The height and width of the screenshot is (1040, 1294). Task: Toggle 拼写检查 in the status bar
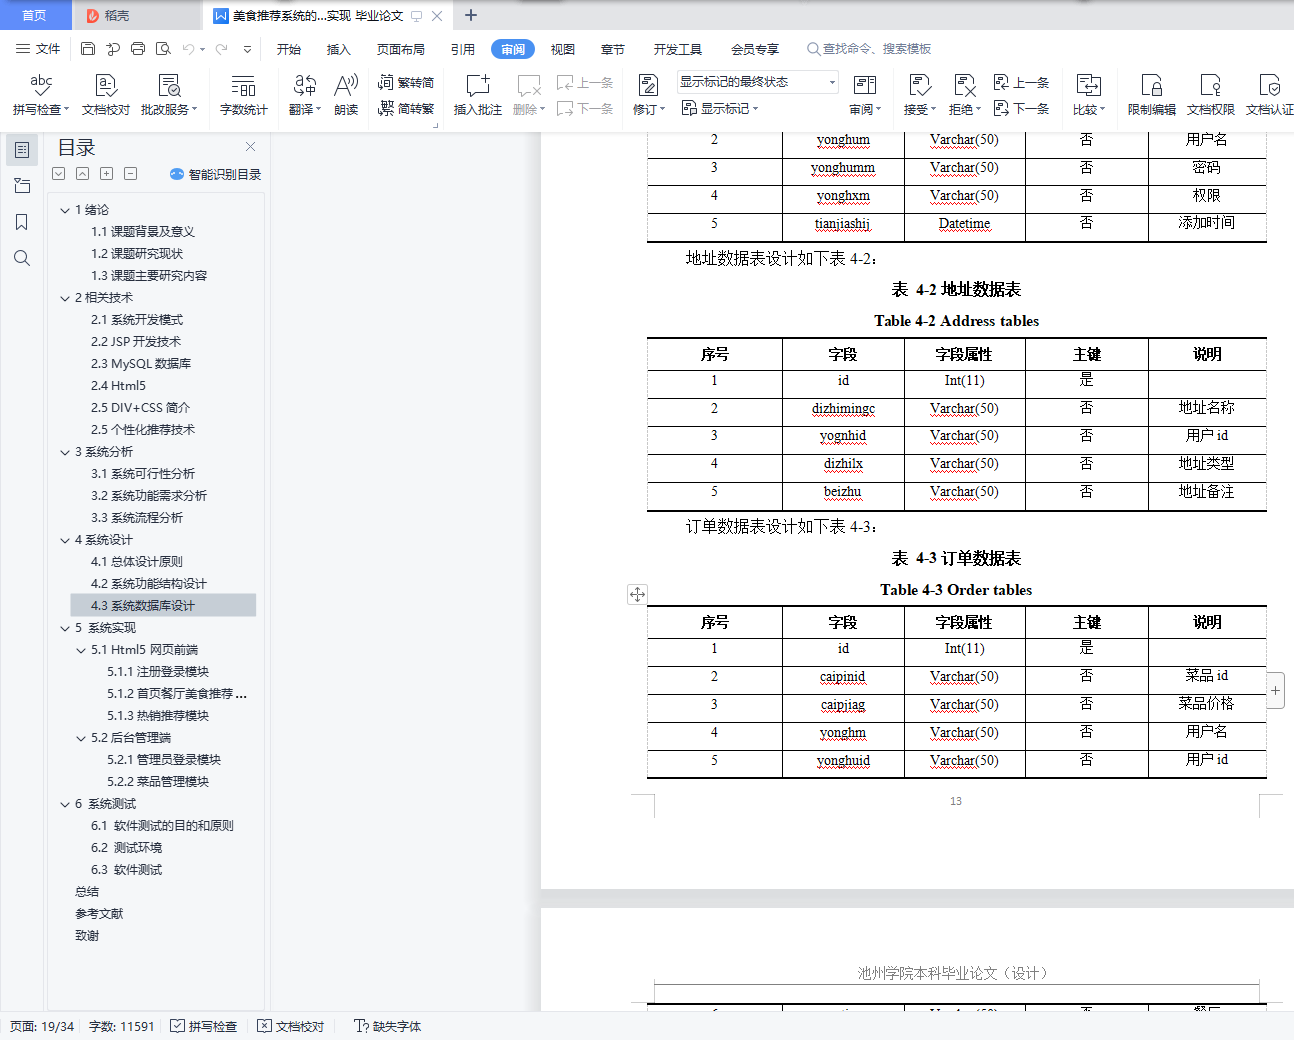click(x=203, y=1026)
